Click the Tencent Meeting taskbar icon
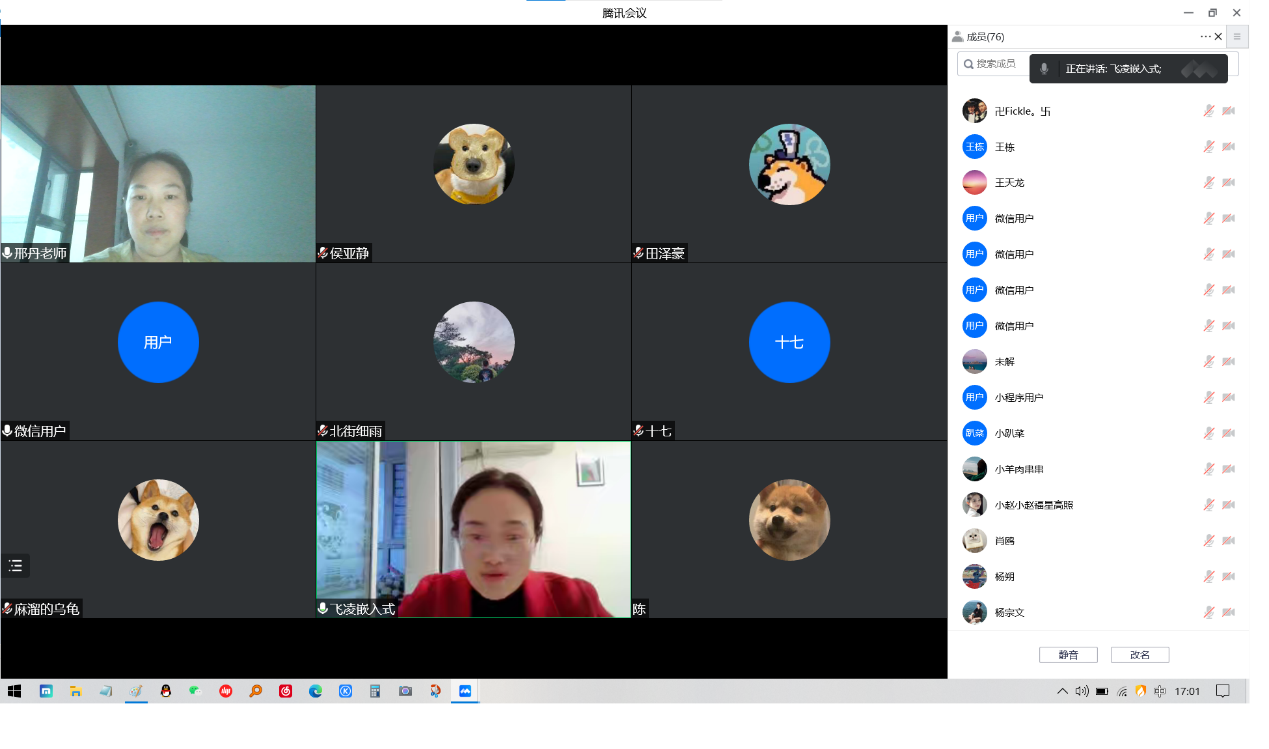 (465, 691)
